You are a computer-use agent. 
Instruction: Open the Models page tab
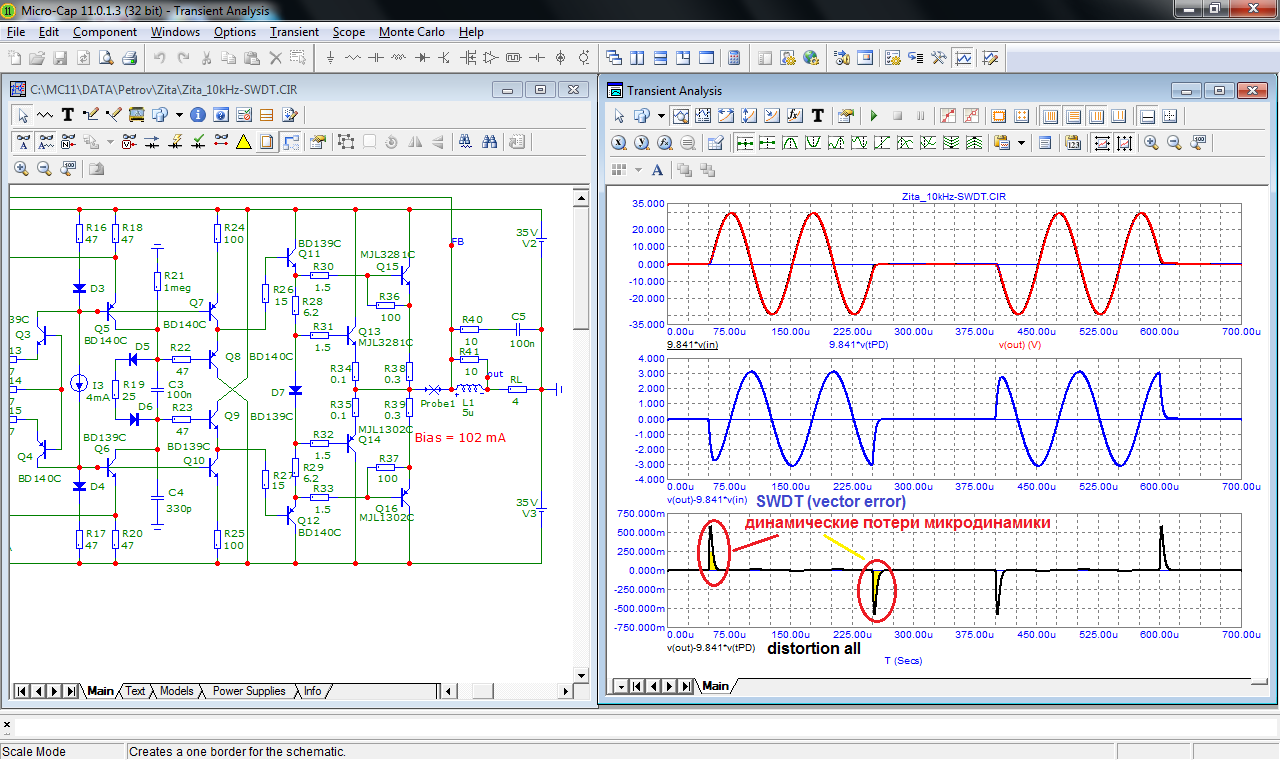coord(176,691)
